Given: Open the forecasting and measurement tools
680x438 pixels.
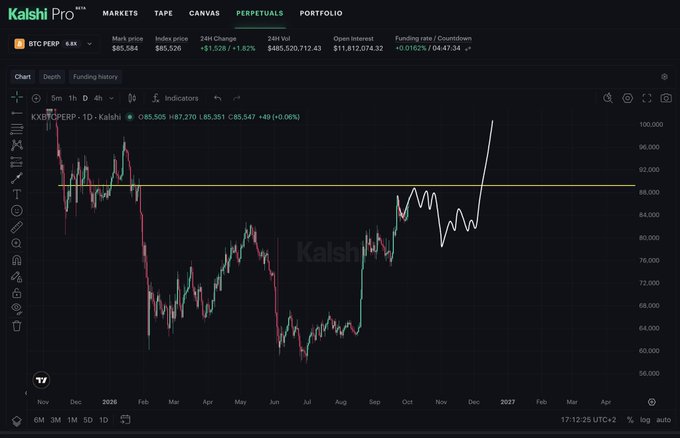Looking at the screenshot, I should [17, 161].
